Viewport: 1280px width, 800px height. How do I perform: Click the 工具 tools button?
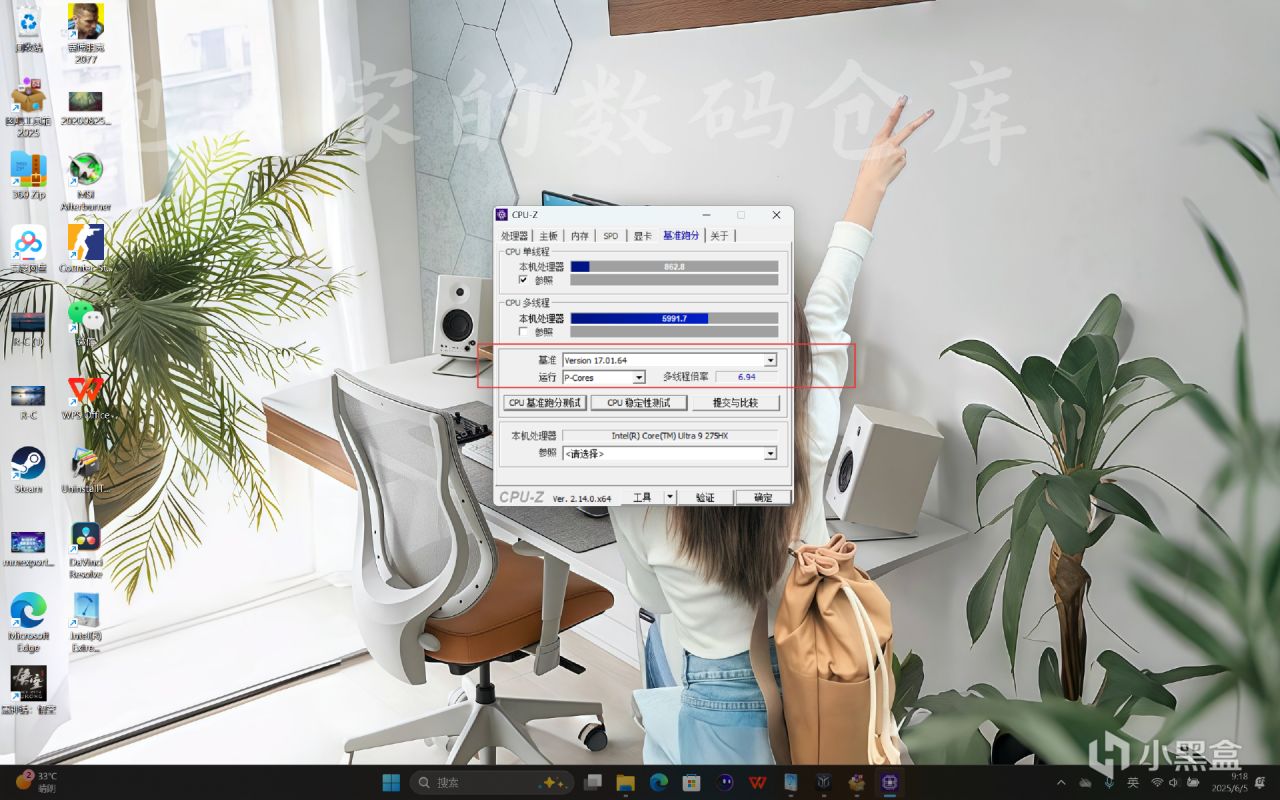click(642, 497)
